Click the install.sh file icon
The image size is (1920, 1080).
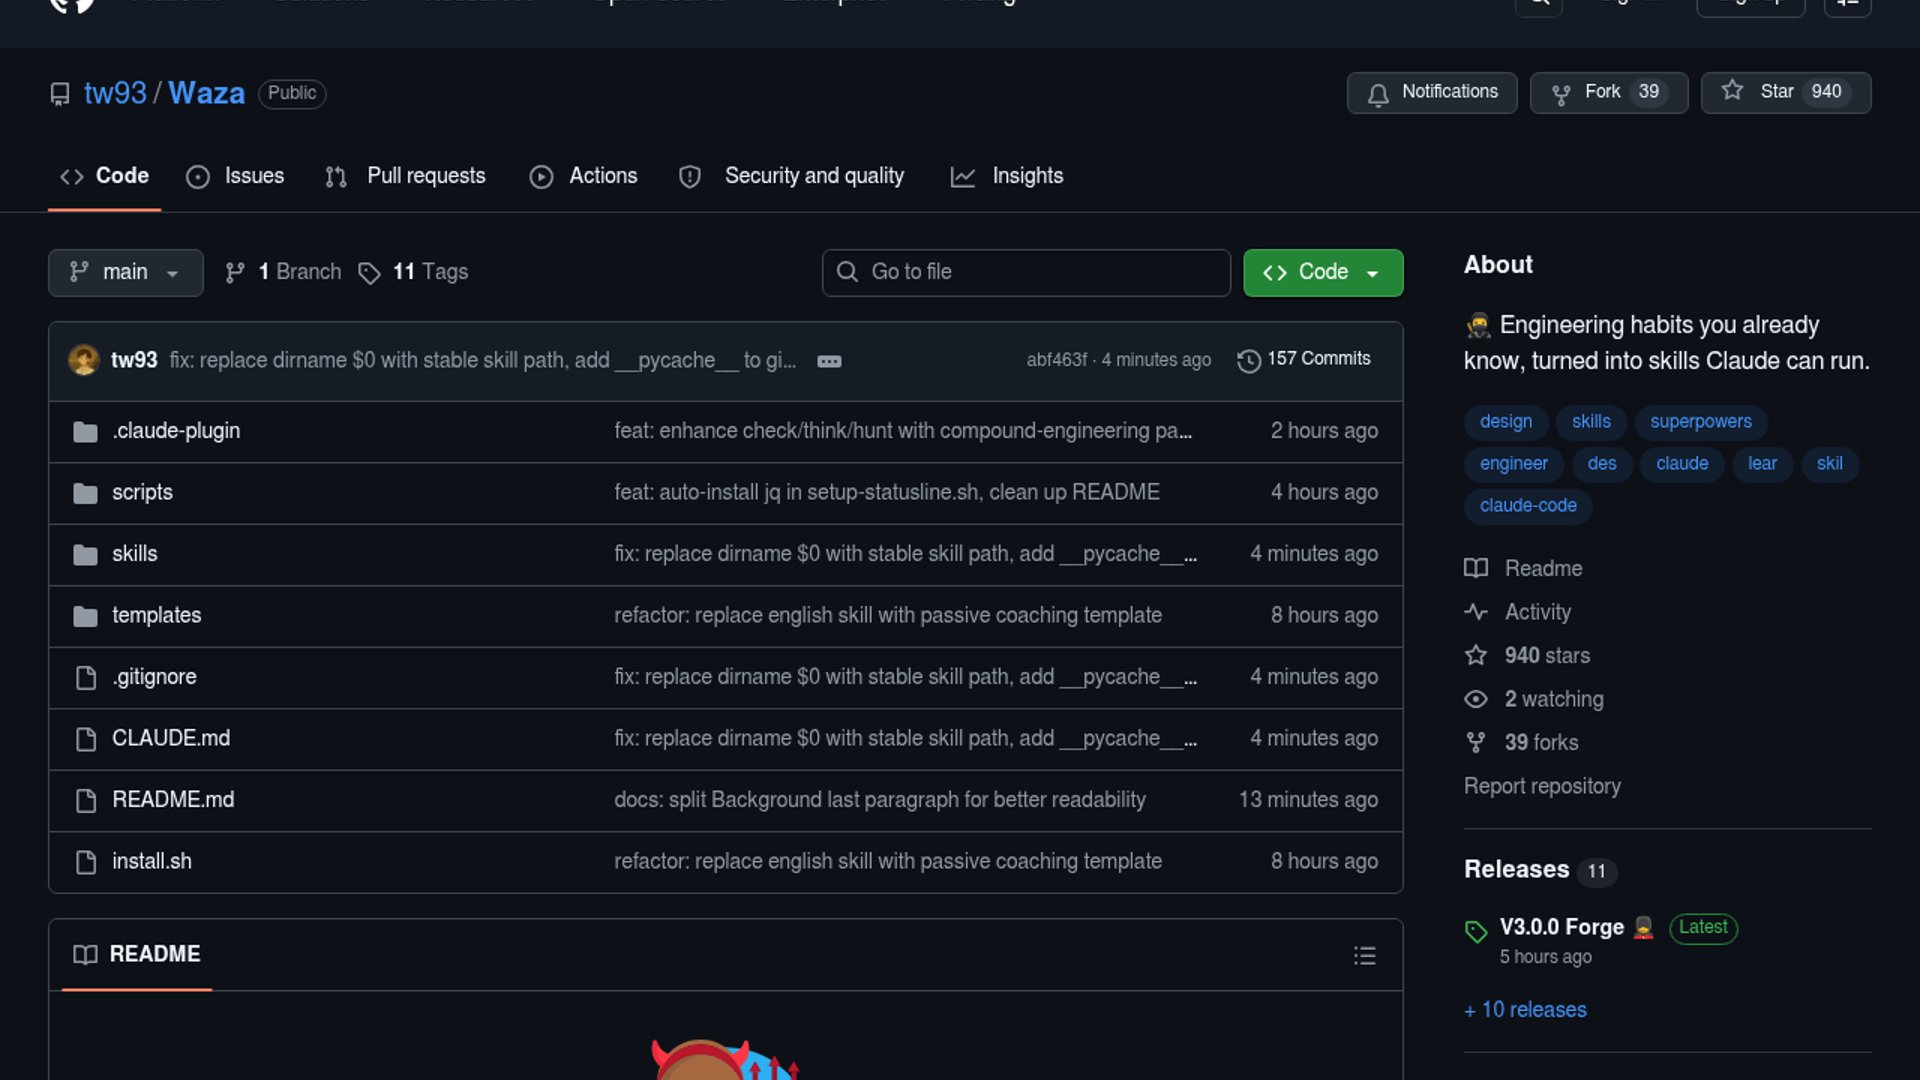pos(86,862)
